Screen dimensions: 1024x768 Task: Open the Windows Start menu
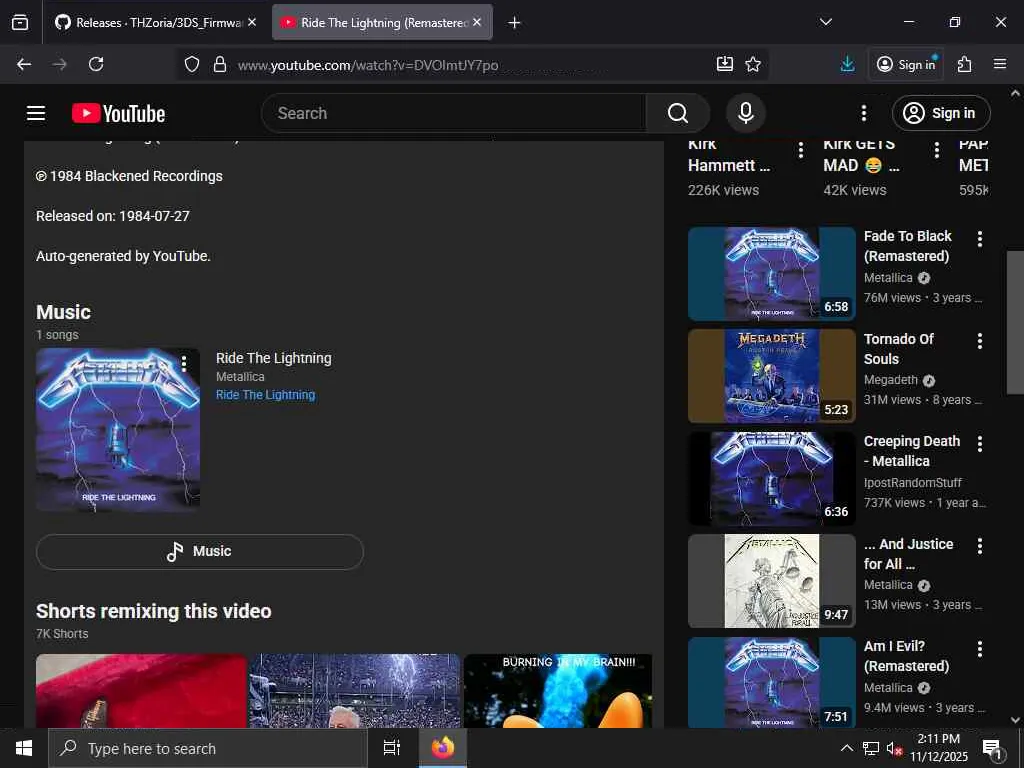(x=24, y=748)
